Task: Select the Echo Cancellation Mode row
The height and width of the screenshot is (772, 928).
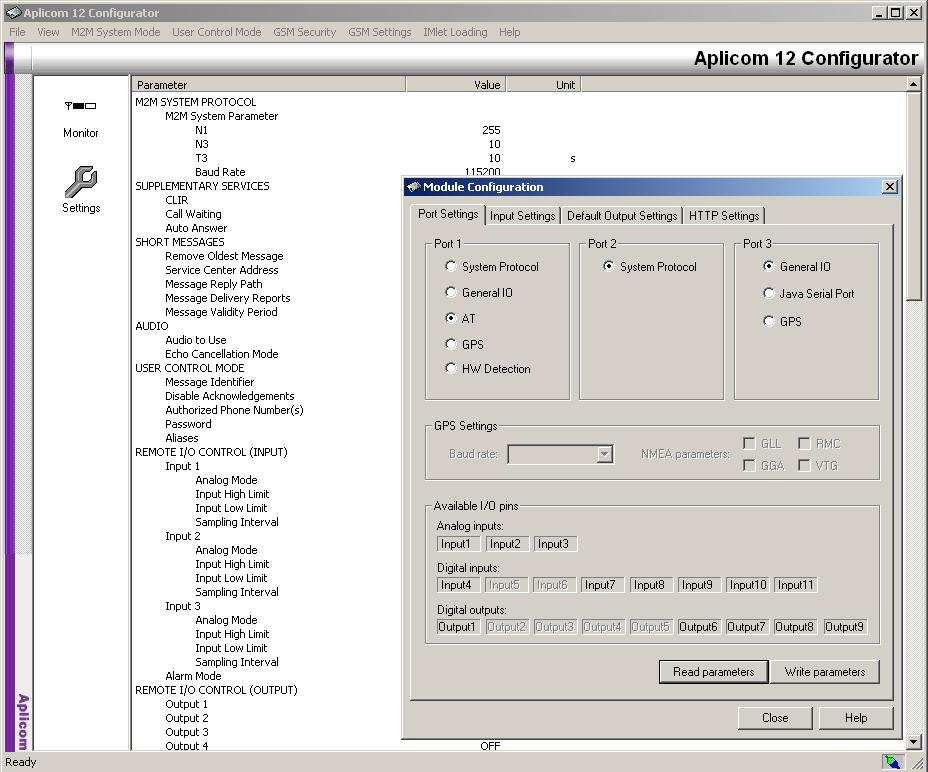Action: coord(221,354)
